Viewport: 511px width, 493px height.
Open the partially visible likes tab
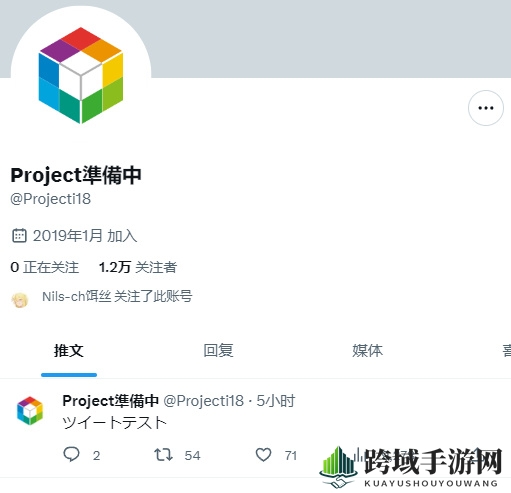point(507,351)
